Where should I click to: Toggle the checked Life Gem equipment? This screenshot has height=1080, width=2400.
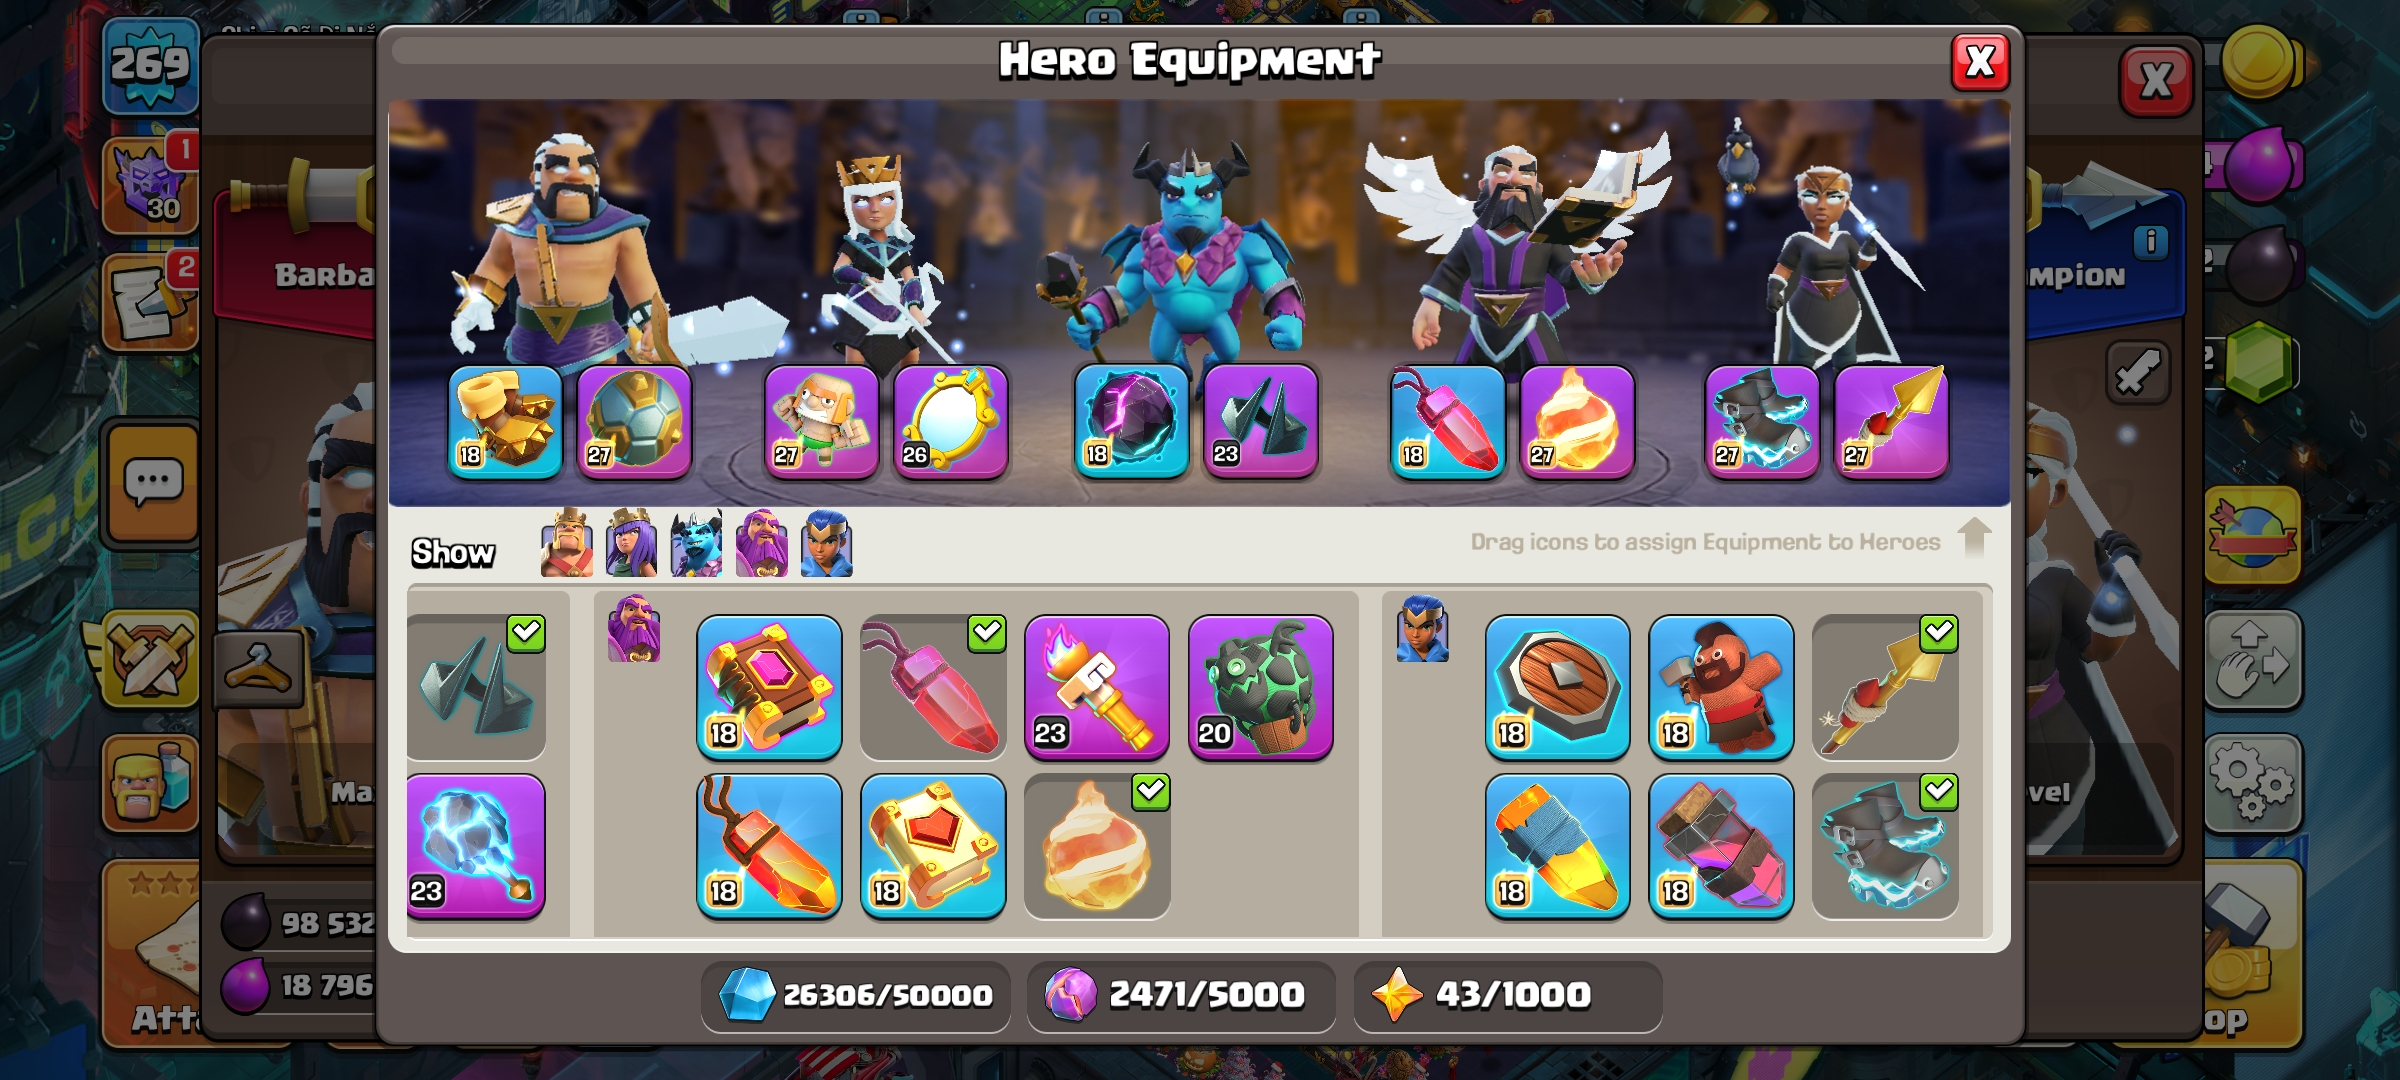(x=933, y=687)
